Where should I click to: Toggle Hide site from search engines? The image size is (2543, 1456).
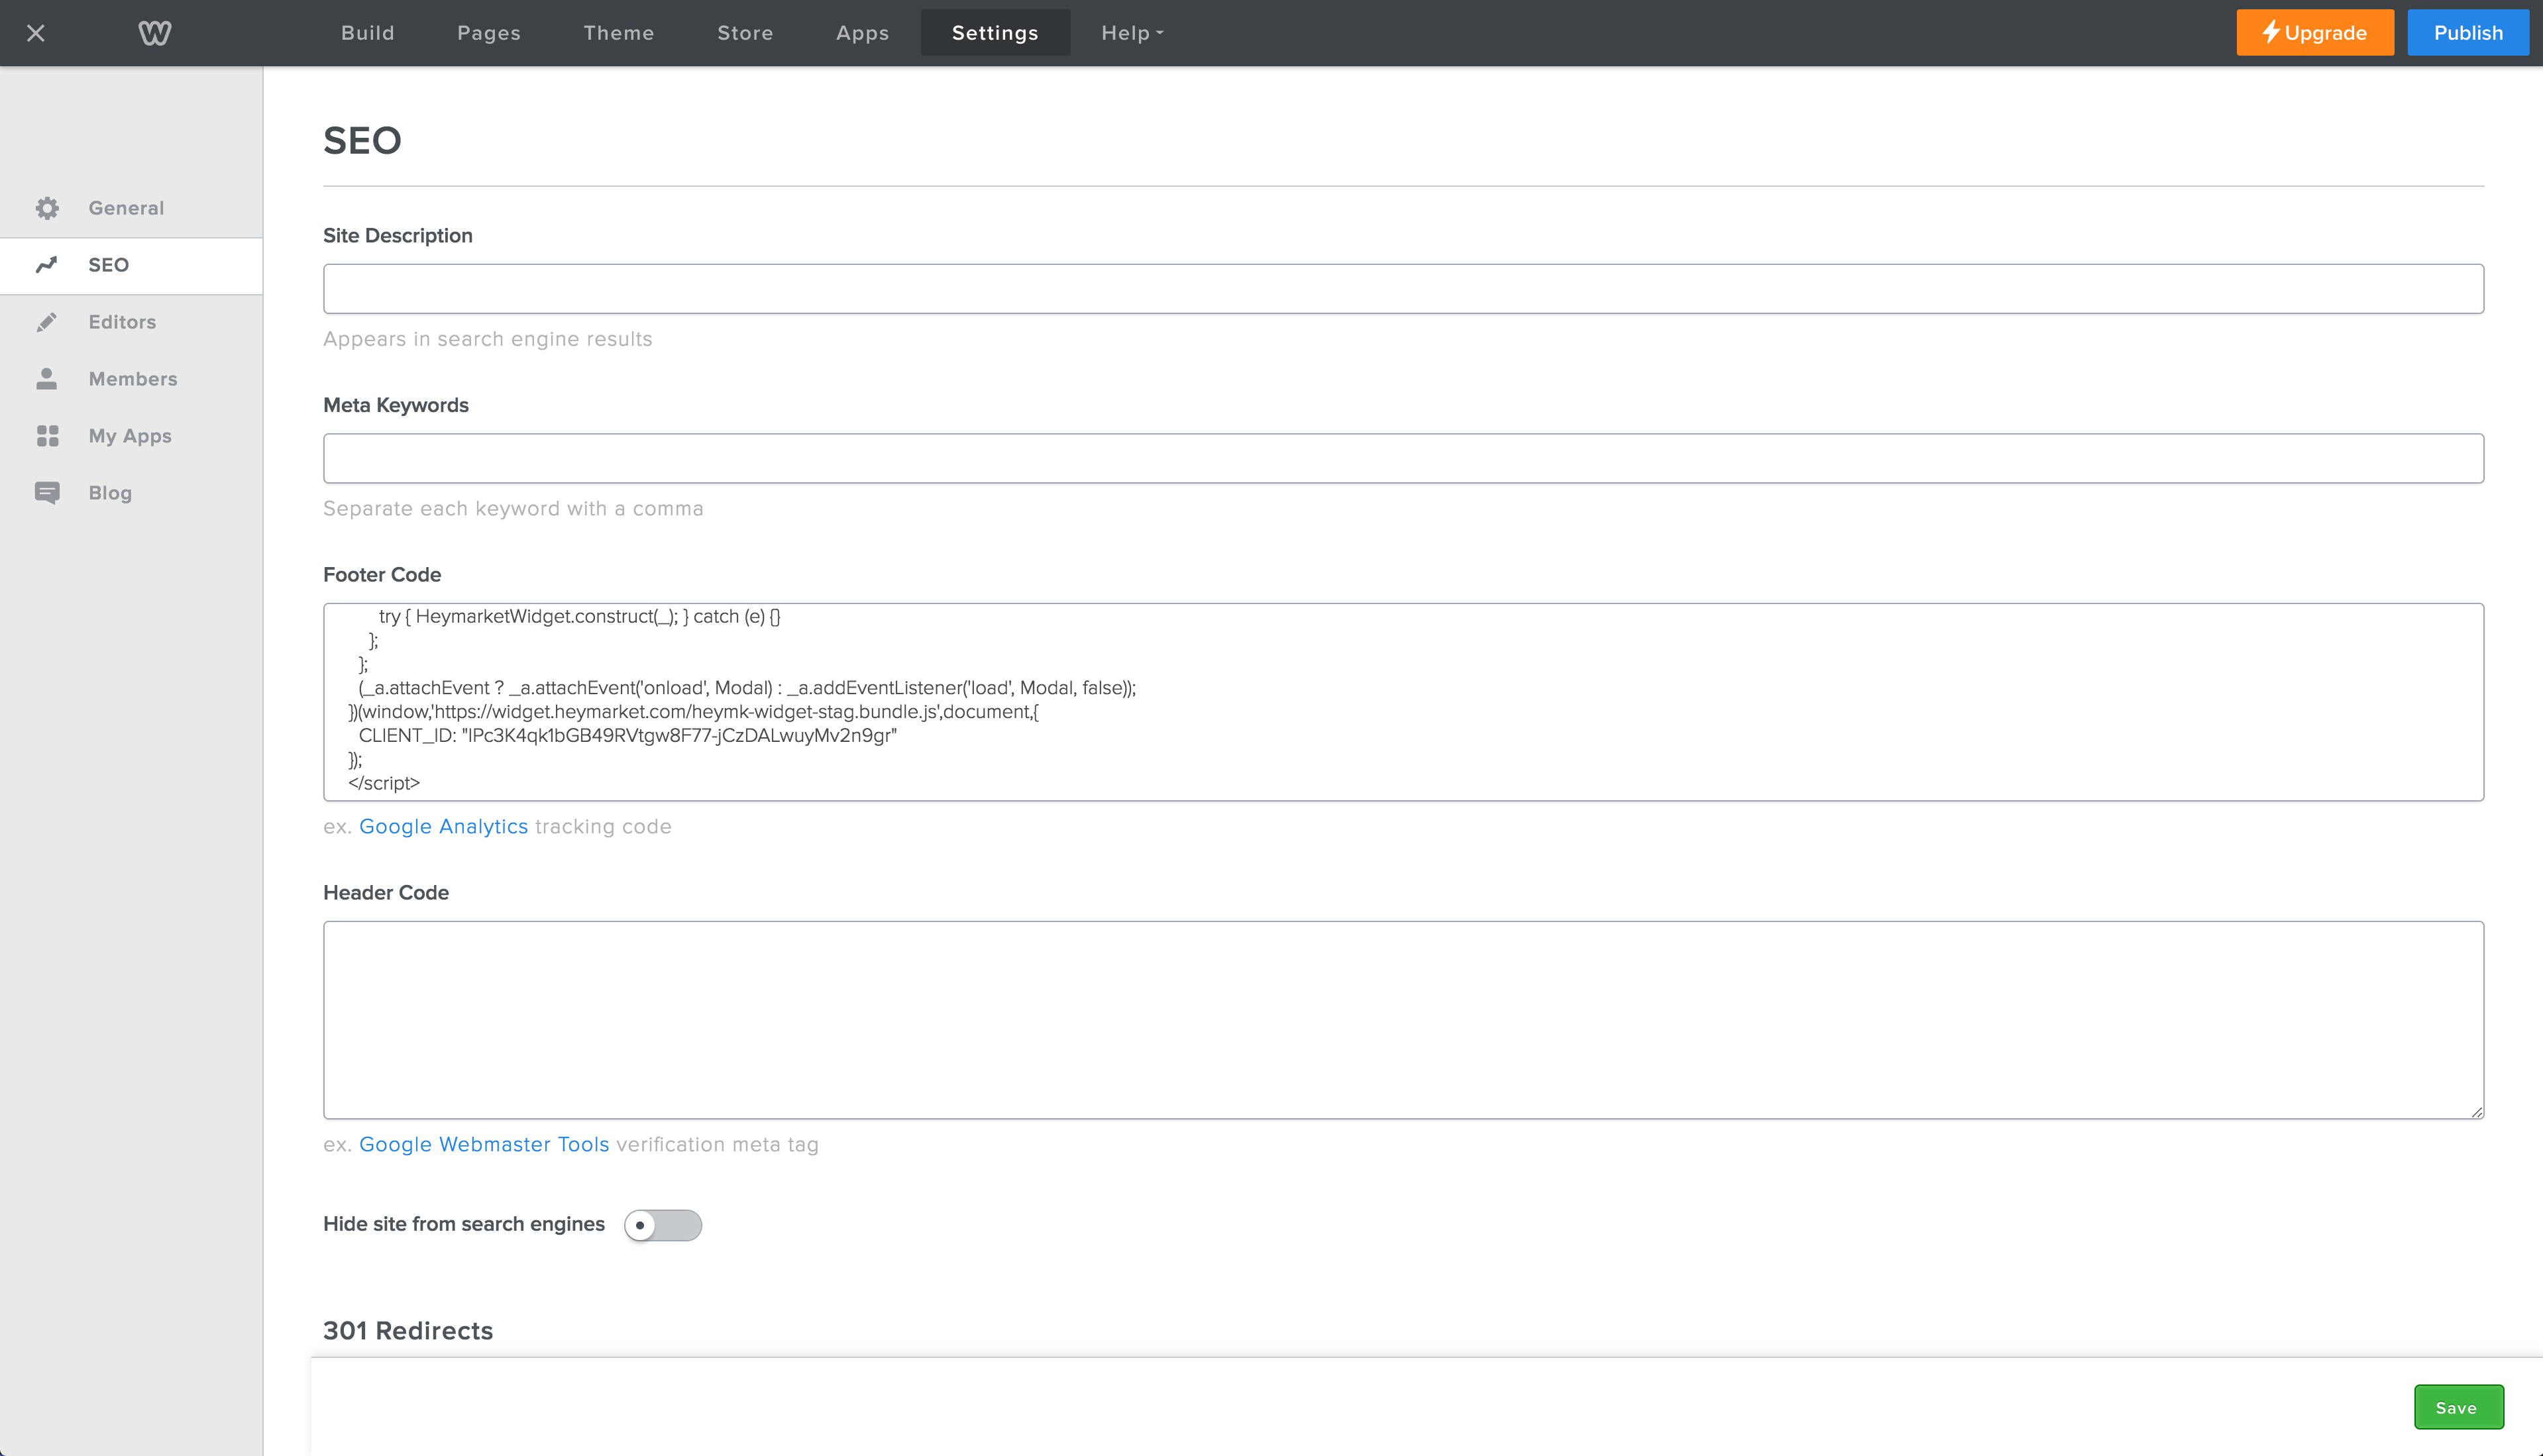click(x=663, y=1225)
